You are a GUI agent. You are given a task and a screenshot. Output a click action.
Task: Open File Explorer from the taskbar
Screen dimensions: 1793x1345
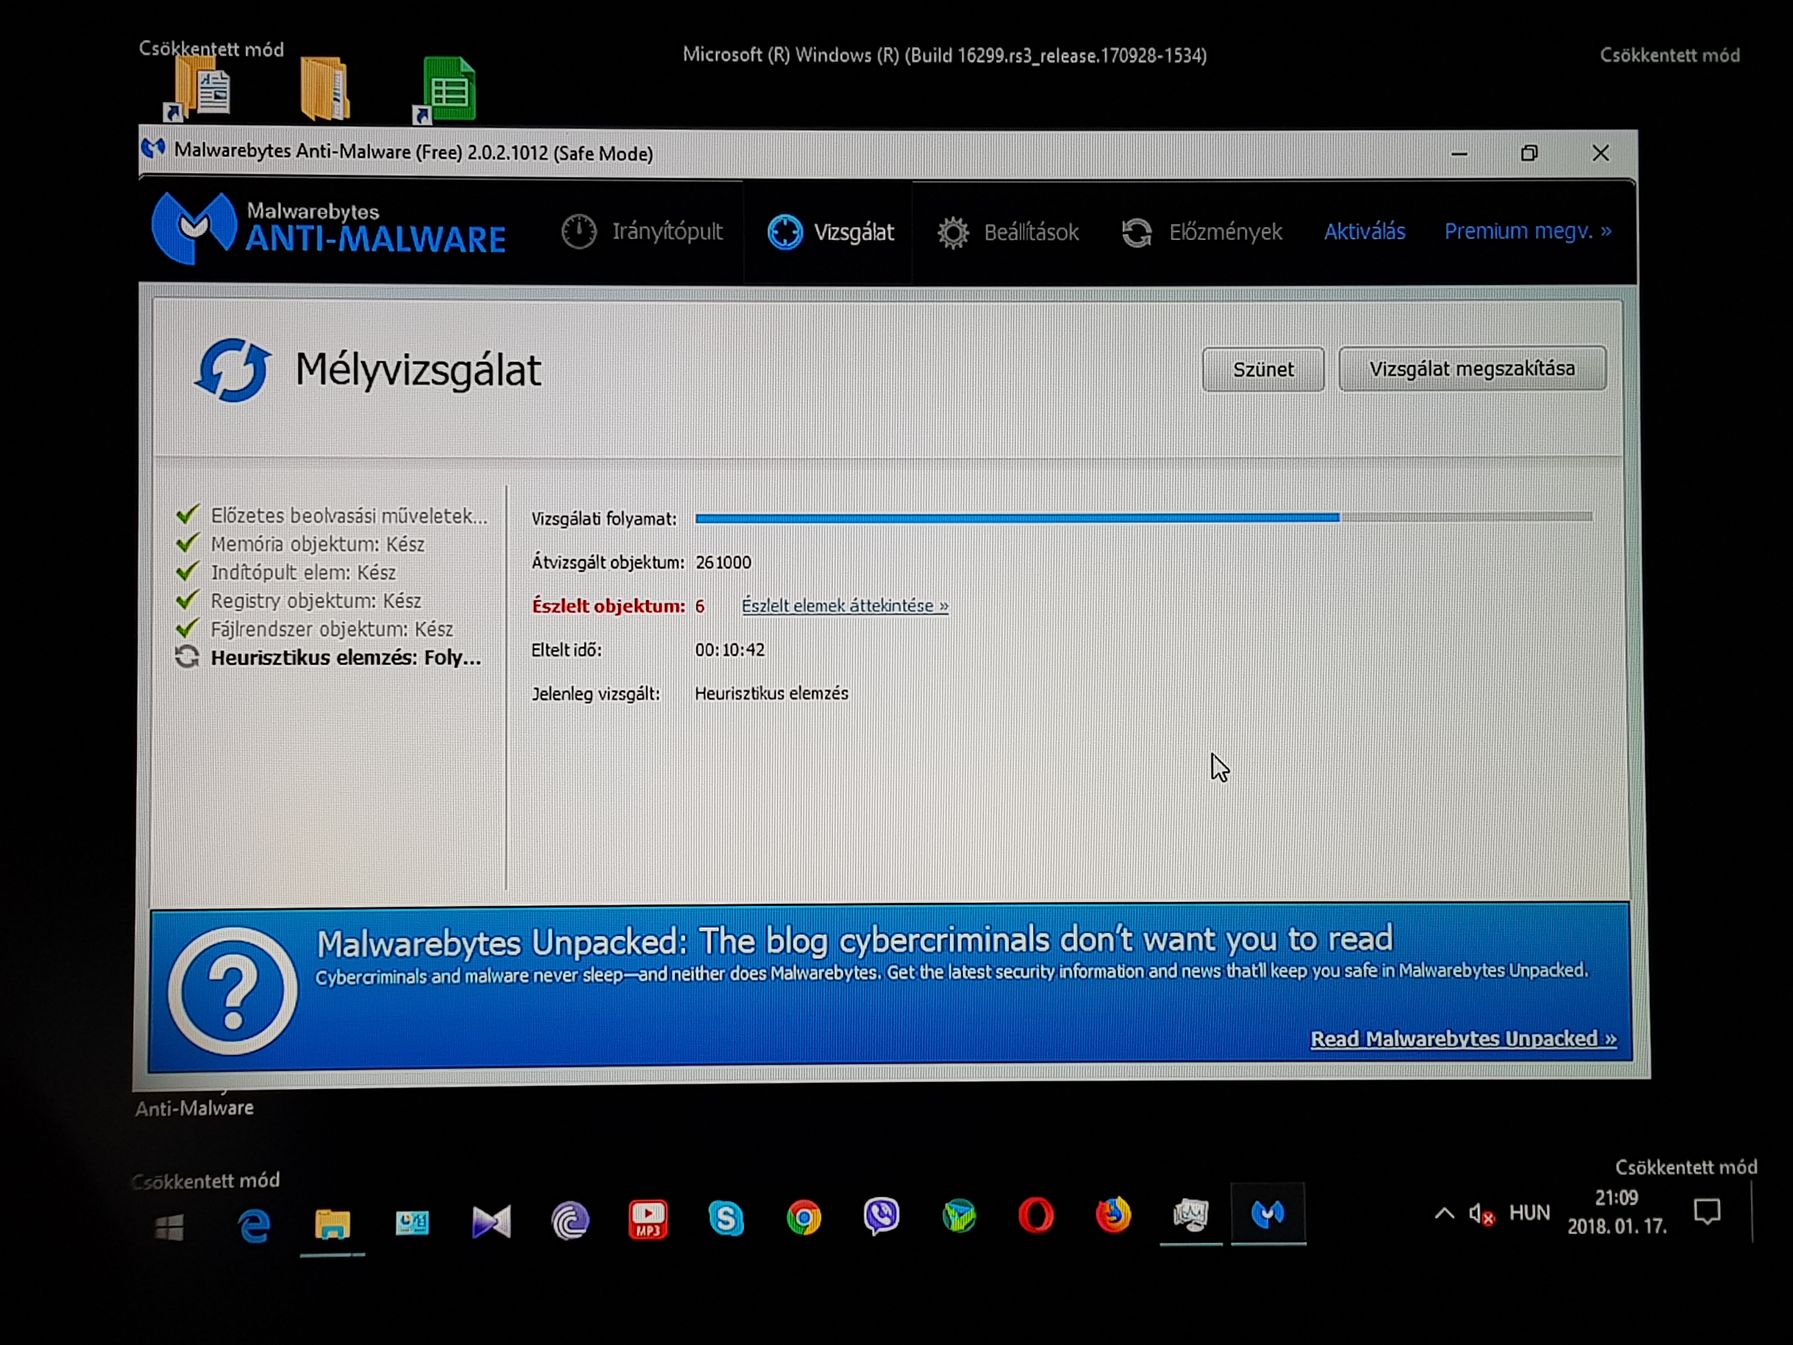pyautogui.click(x=332, y=1223)
